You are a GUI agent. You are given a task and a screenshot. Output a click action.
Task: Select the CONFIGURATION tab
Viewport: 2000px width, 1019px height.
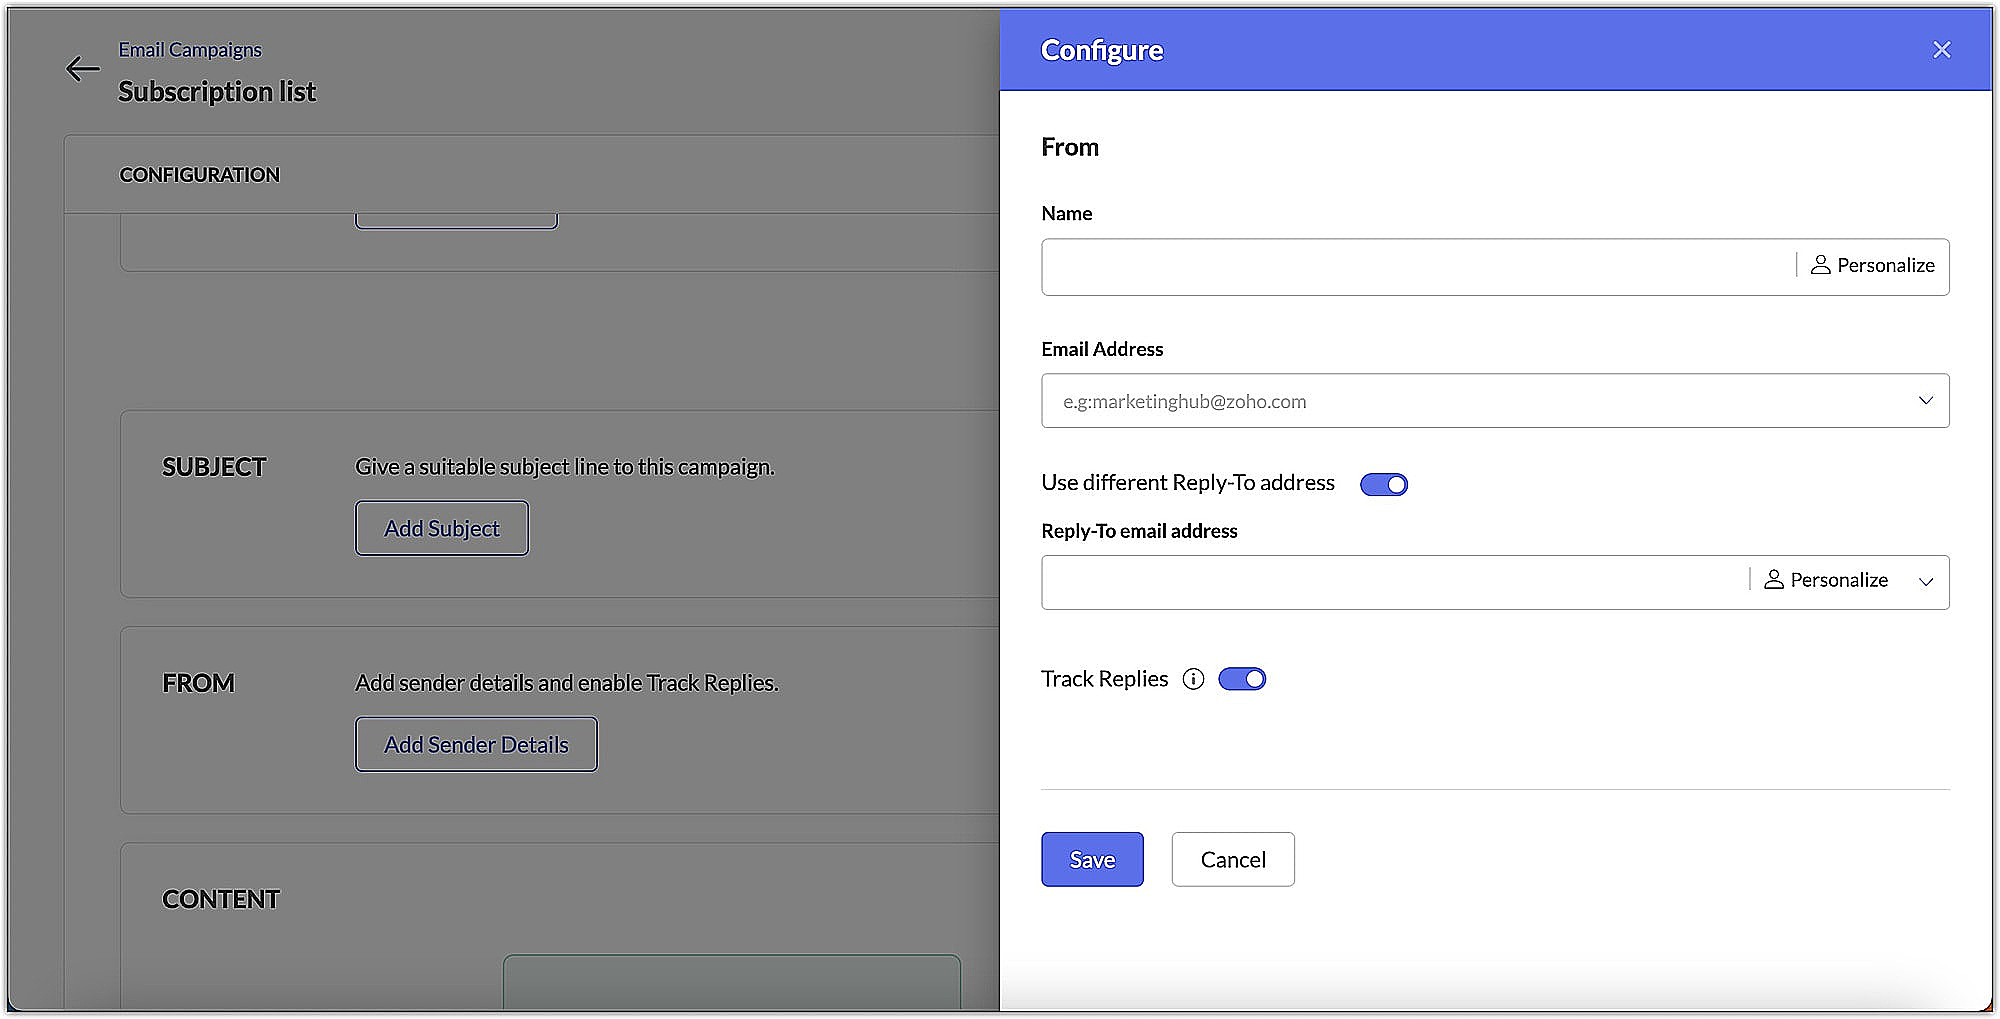199,175
